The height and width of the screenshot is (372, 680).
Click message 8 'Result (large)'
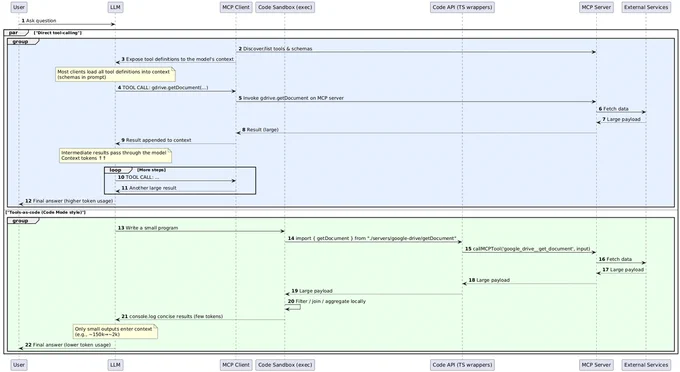260,130
